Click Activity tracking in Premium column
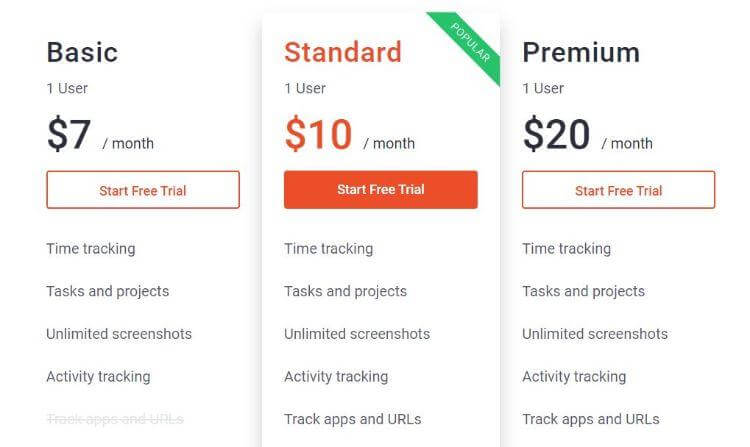750x447 pixels. pyautogui.click(x=574, y=377)
